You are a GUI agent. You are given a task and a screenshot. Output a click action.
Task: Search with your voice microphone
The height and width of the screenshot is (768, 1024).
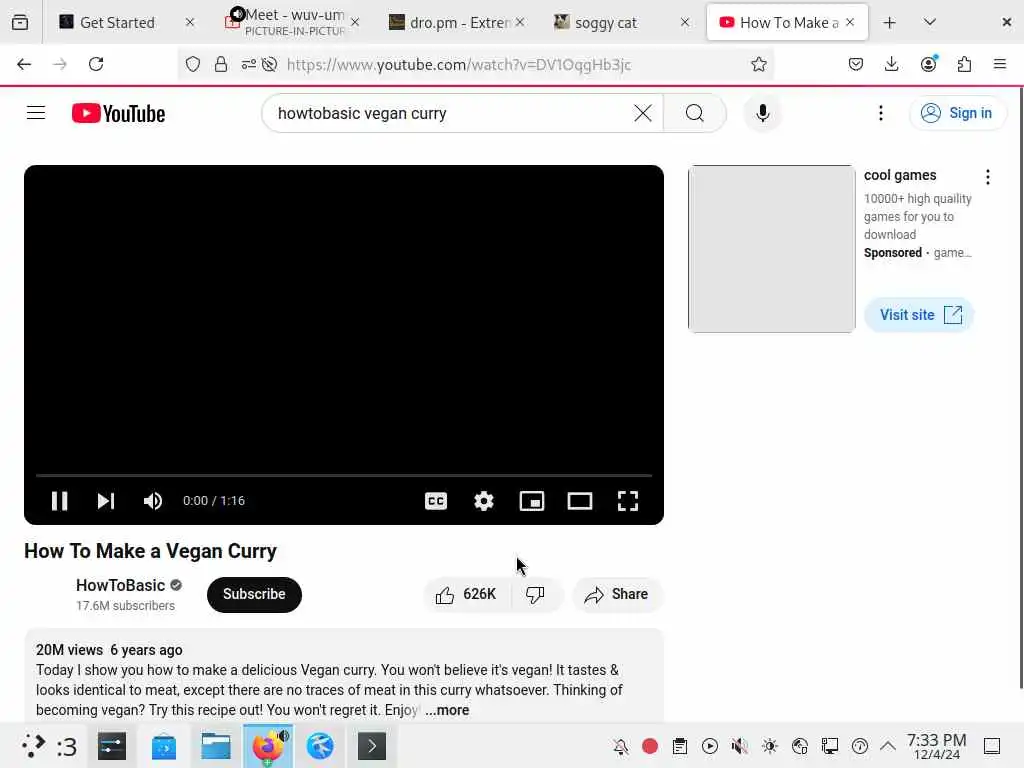tap(762, 113)
